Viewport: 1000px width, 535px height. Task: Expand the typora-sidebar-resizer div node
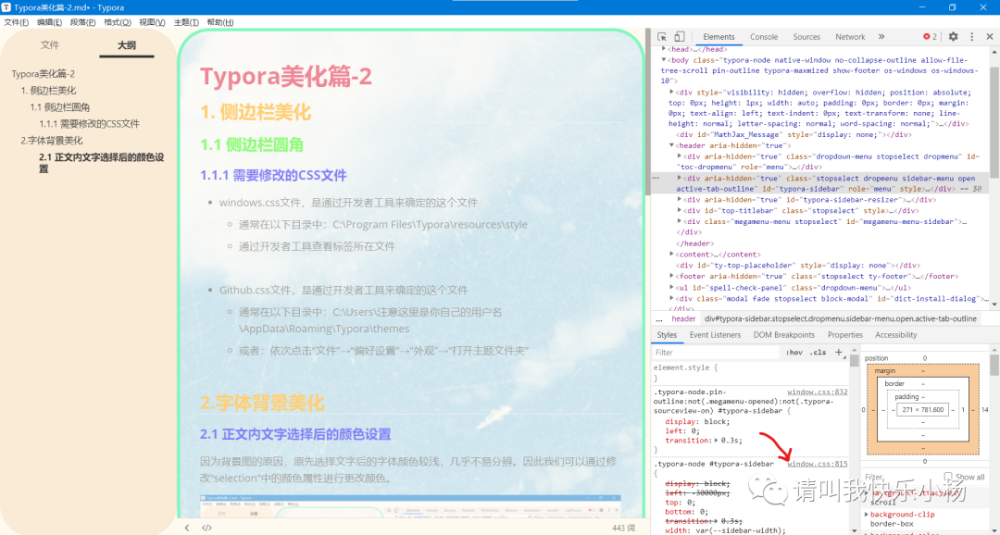(679, 200)
